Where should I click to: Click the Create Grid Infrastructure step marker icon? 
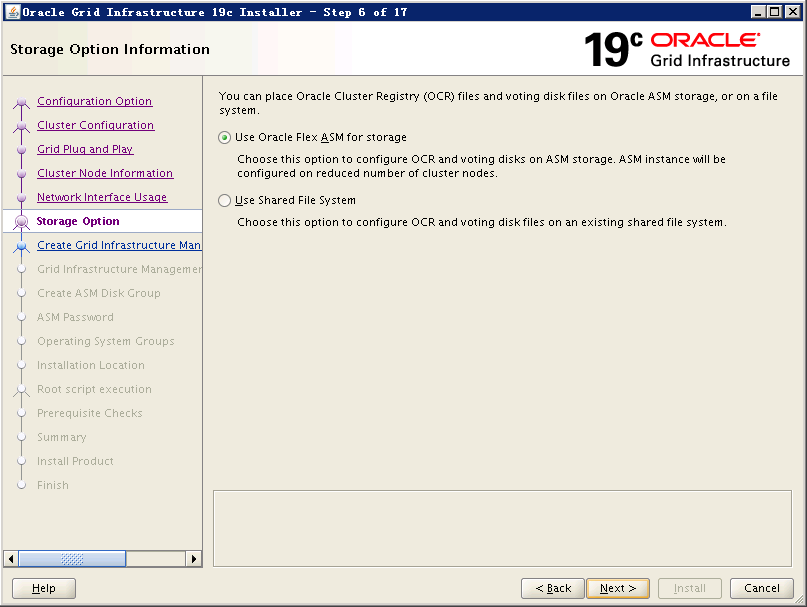tap(21, 247)
